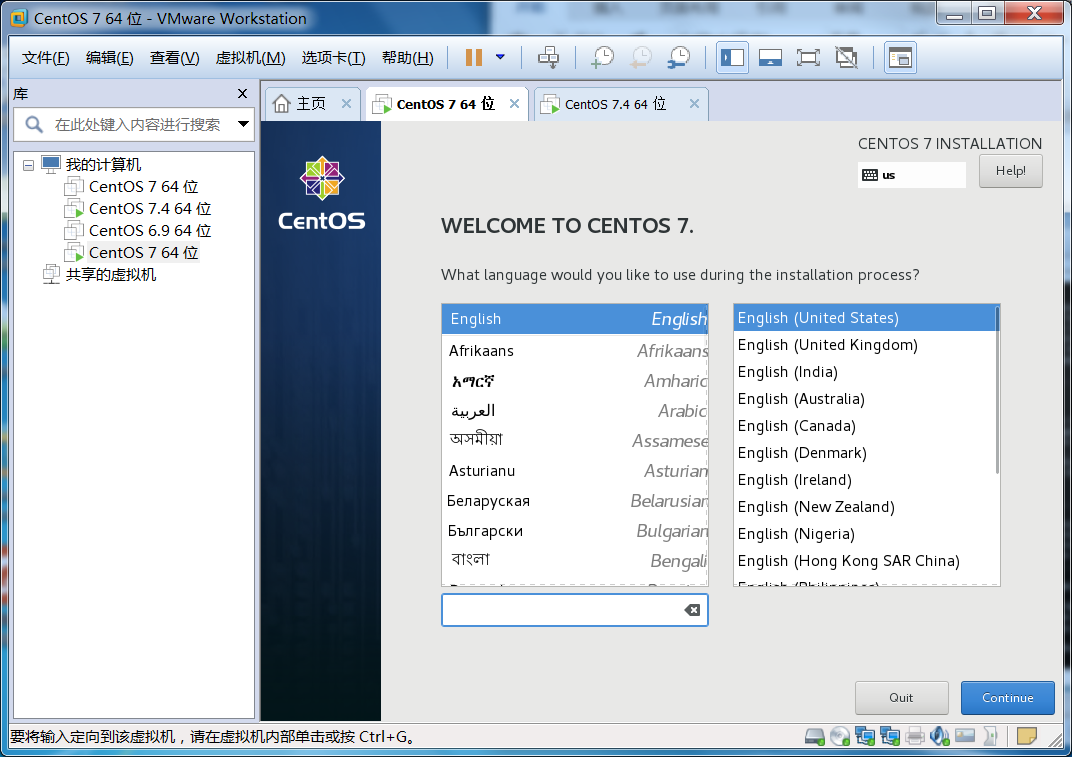
Task: Choose English (Ireland) locale
Action: tap(864, 480)
